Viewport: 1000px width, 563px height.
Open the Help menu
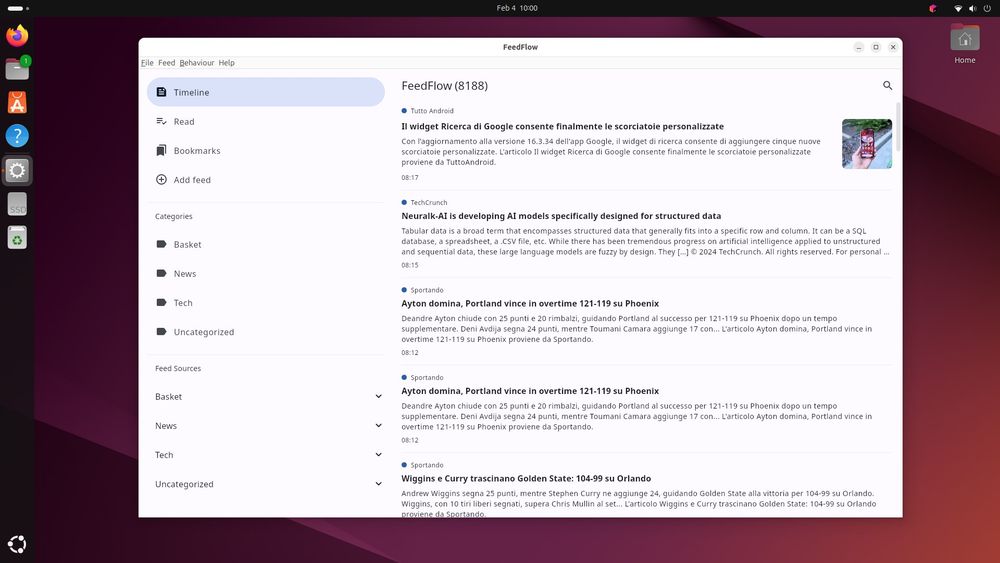226,62
